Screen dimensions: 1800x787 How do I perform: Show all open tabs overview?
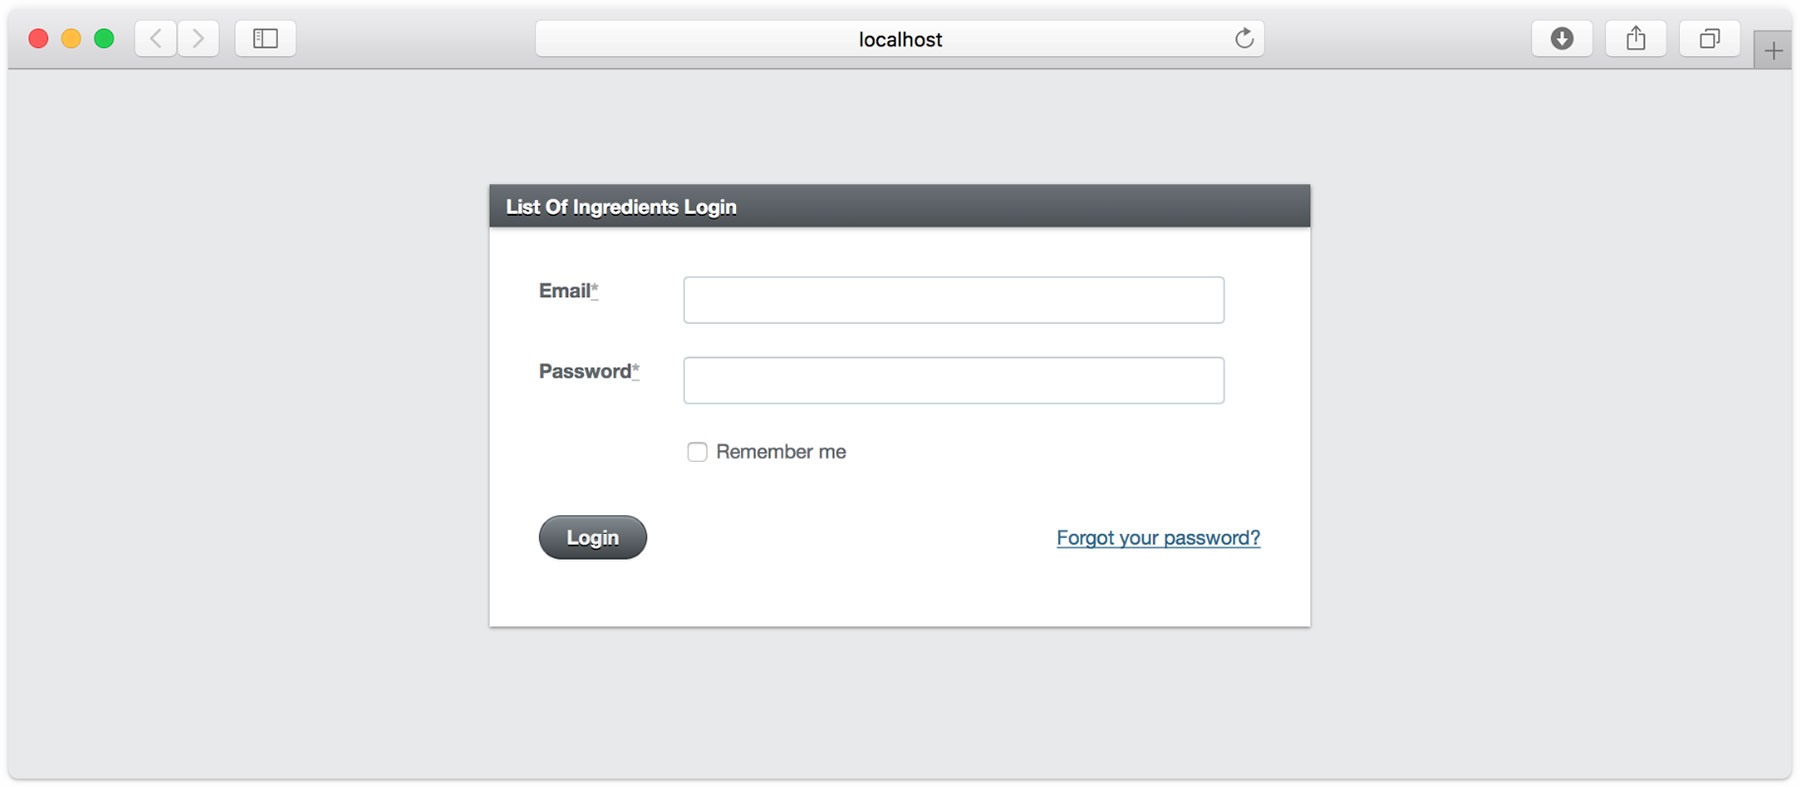[x=1709, y=38]
